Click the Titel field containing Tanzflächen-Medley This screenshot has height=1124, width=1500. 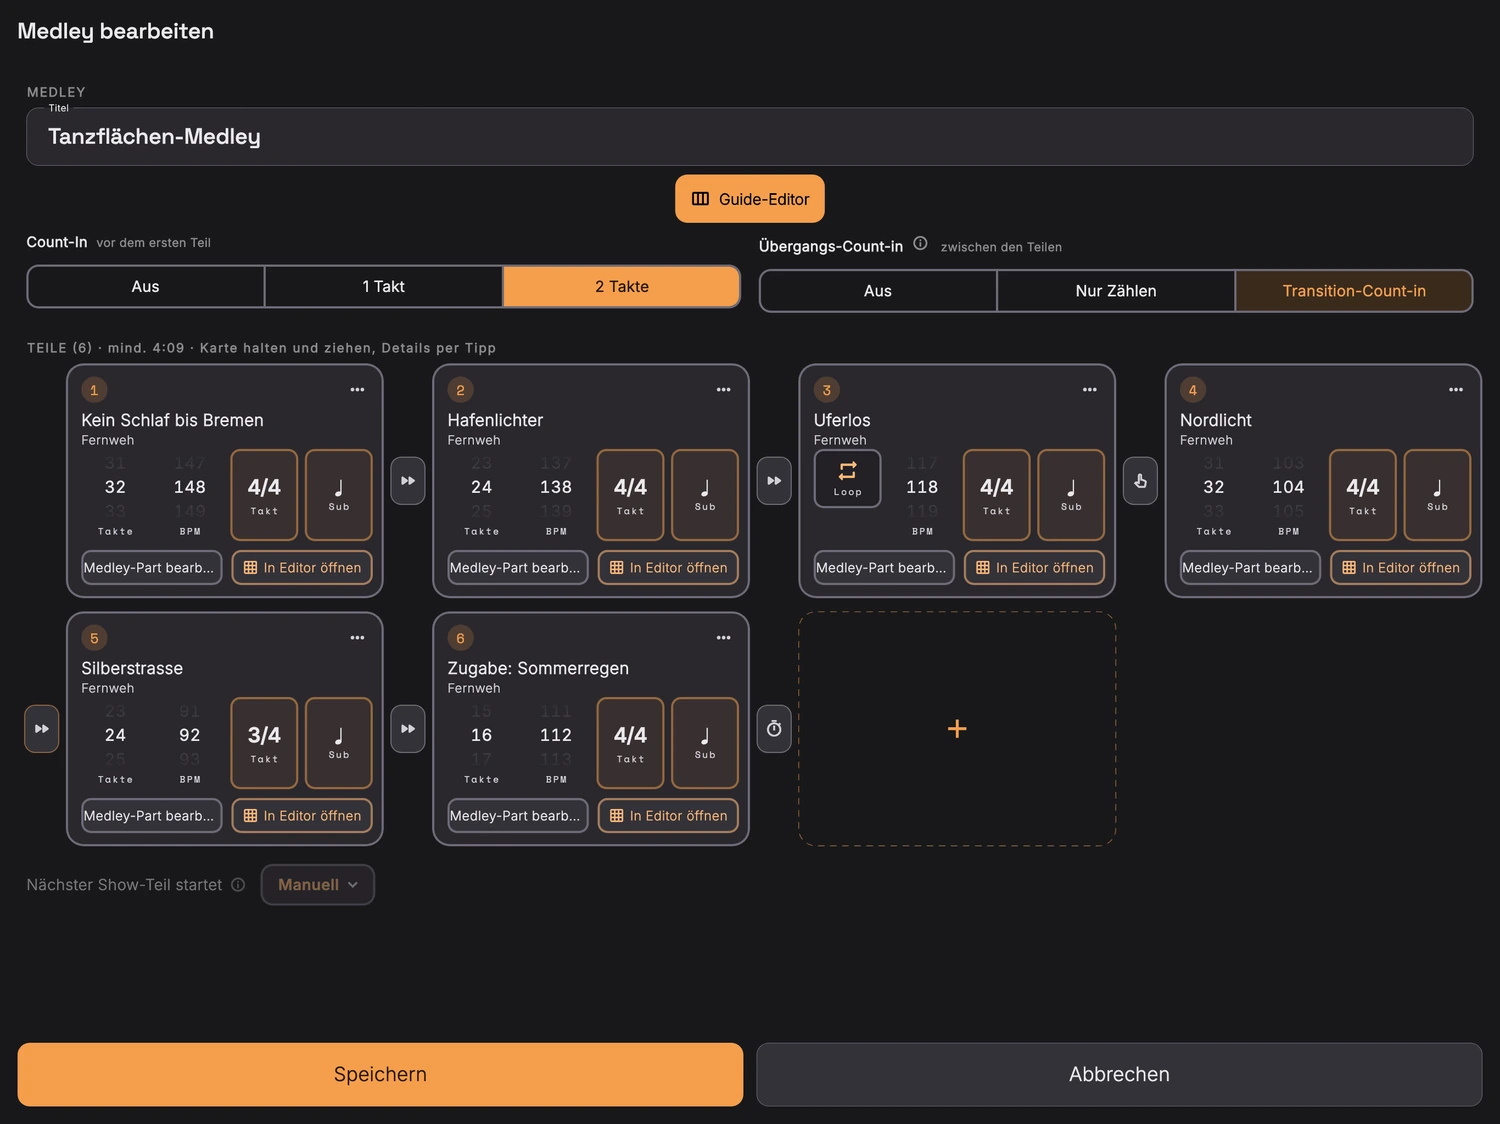(x=750, y=137)
